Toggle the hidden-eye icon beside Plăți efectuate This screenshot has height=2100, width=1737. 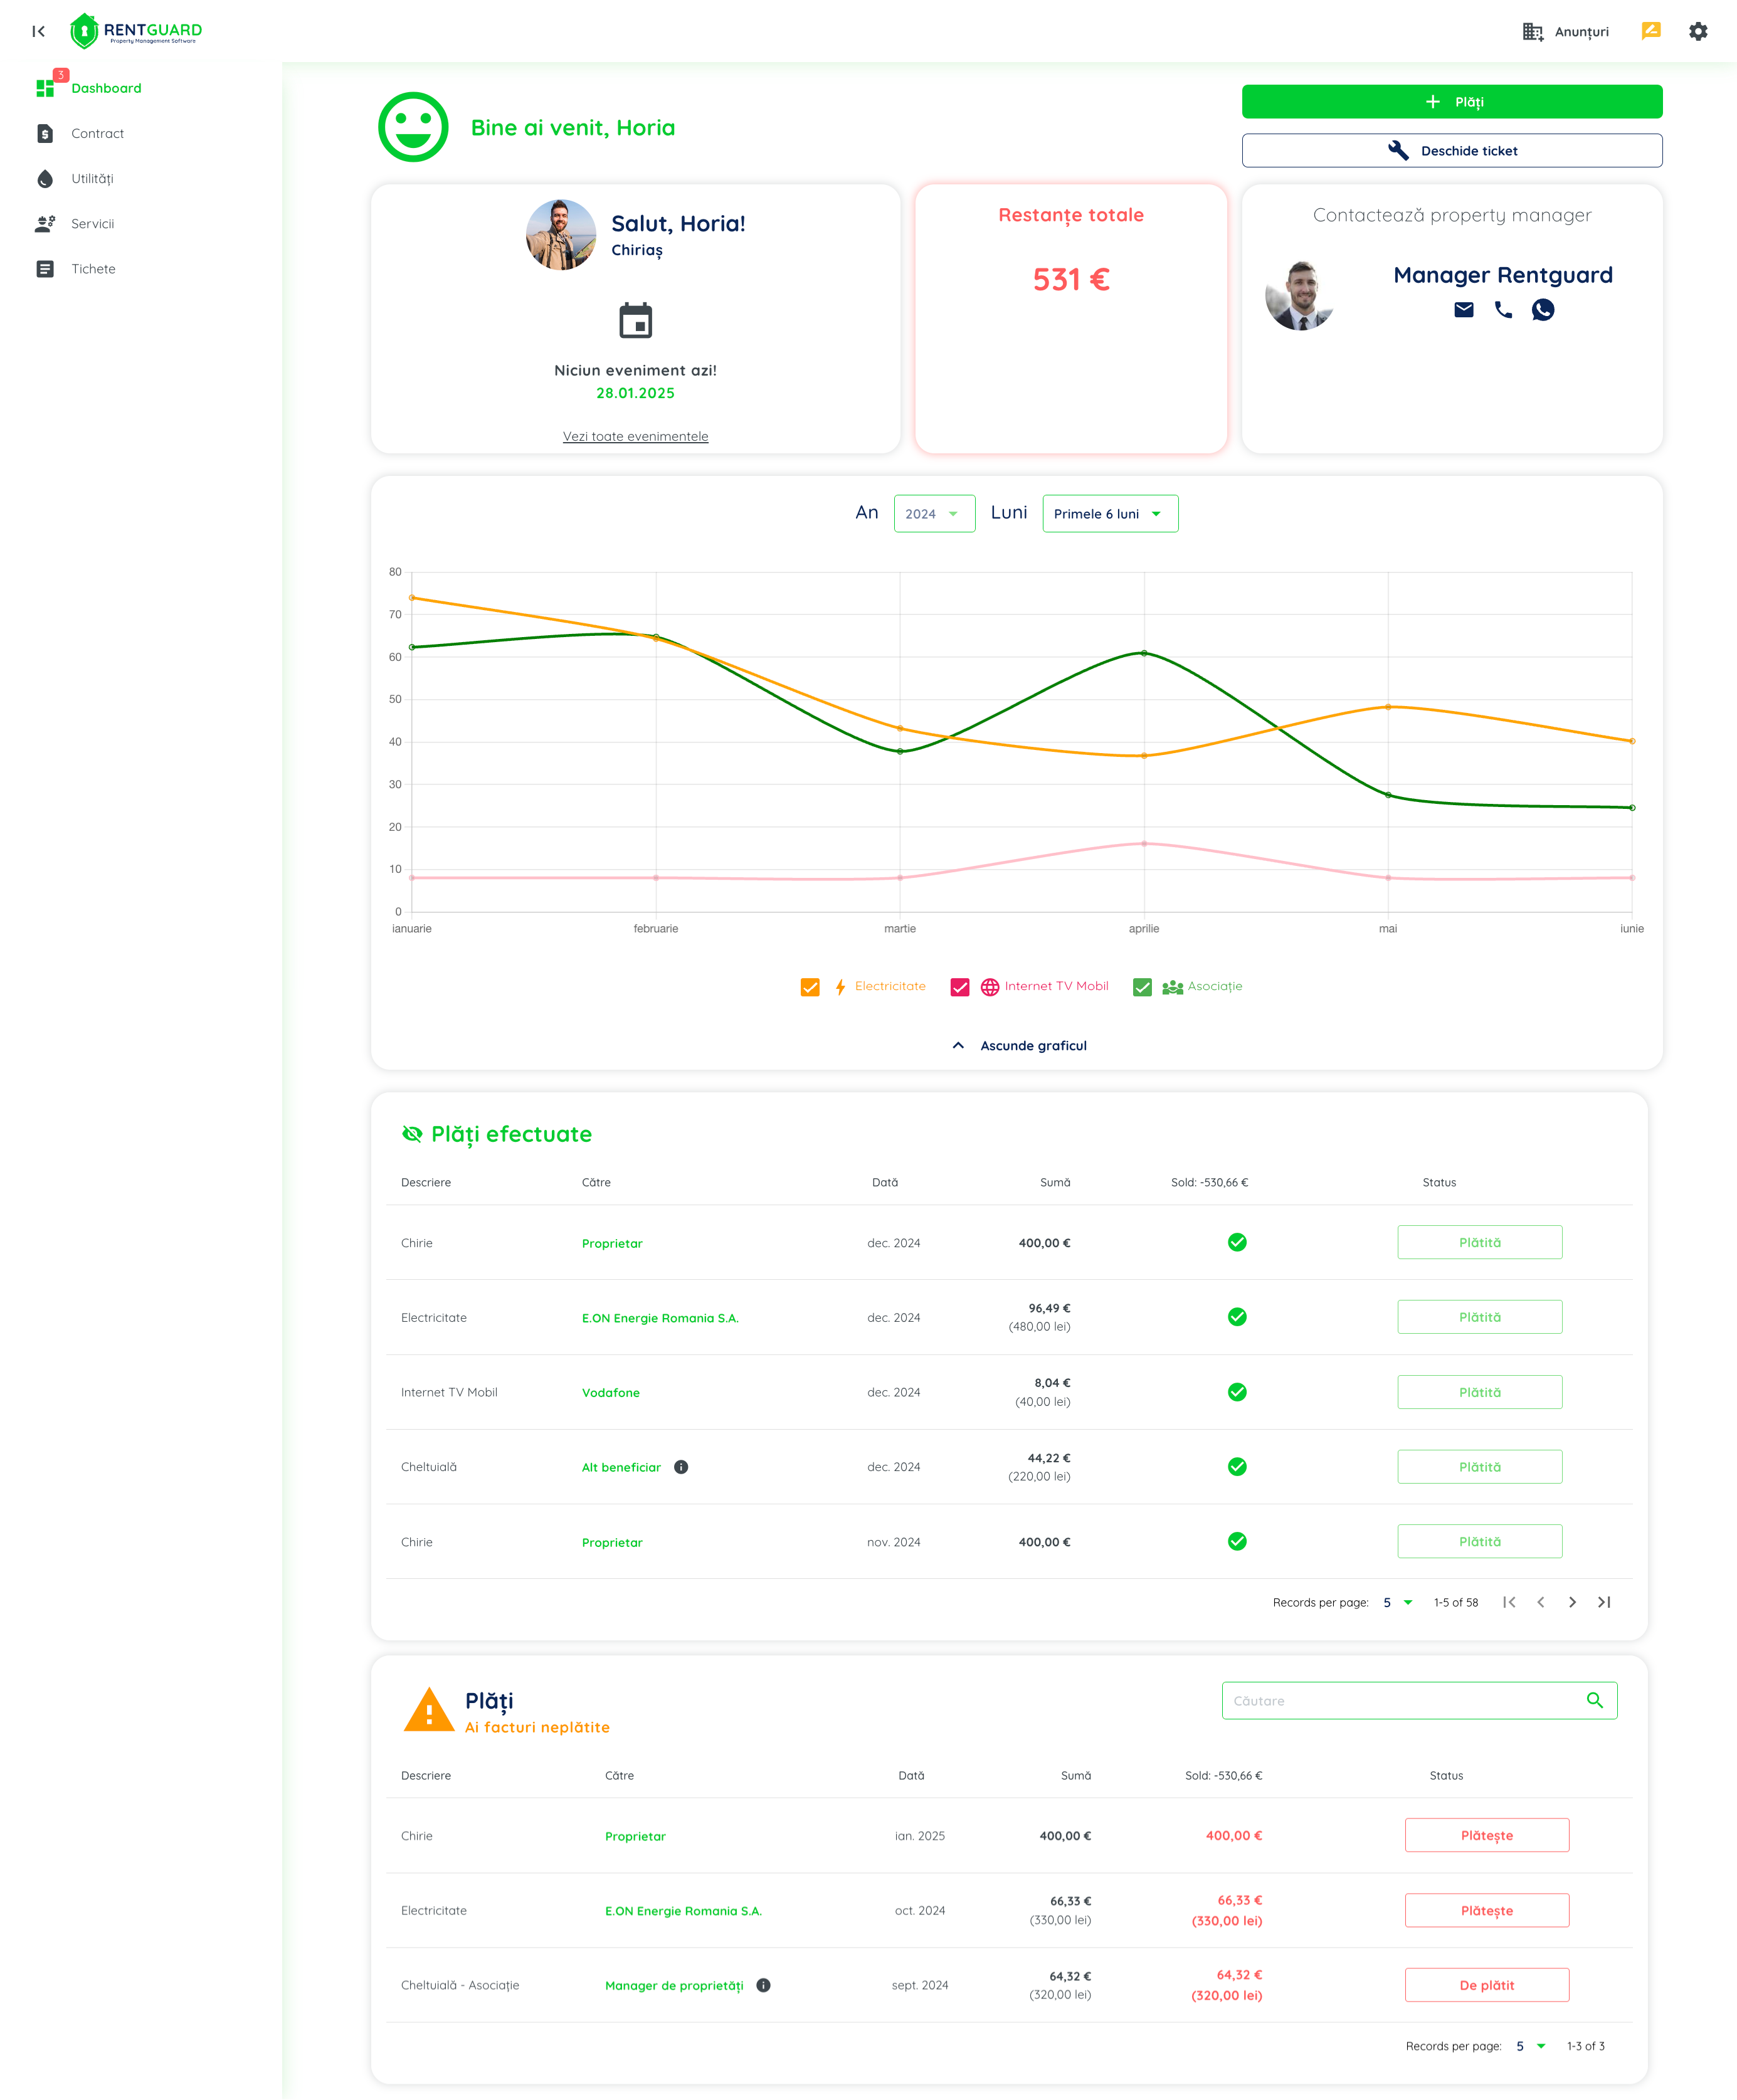[x=412, y=1134]
